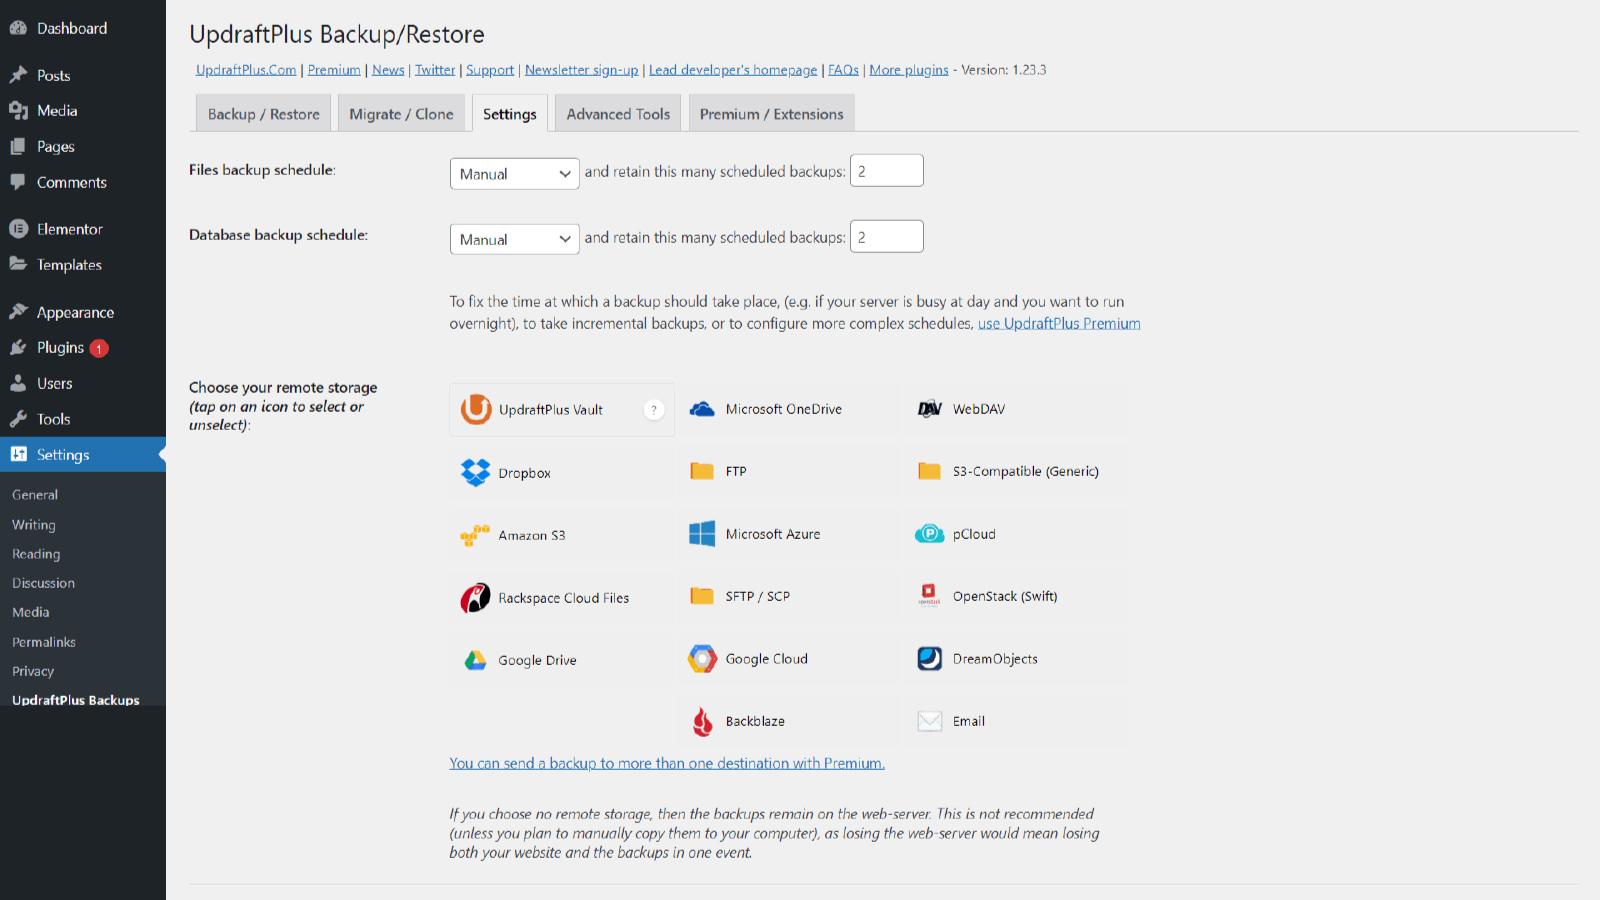
Task: Open the FAQs link
Action: tap(843, 70)
